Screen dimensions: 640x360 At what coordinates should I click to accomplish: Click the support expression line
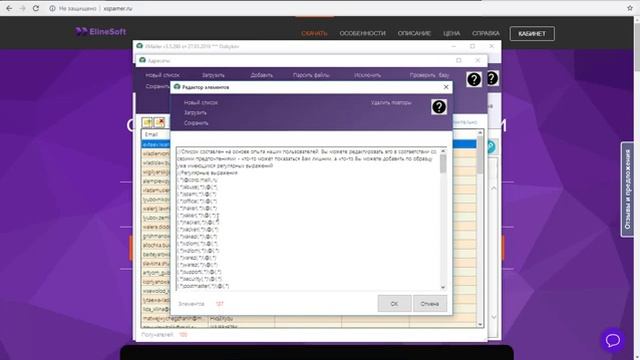pyautogui.click(x=200, y=272)
